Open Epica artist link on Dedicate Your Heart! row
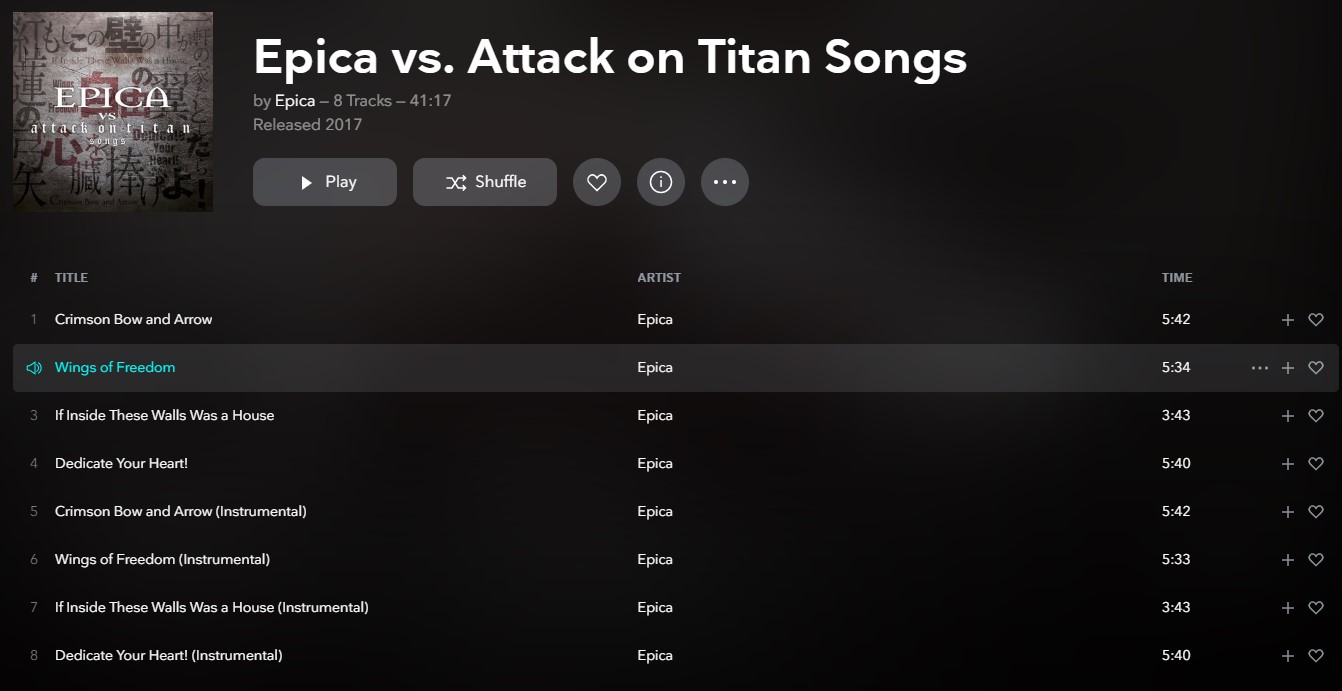 (x=655, y=464)
